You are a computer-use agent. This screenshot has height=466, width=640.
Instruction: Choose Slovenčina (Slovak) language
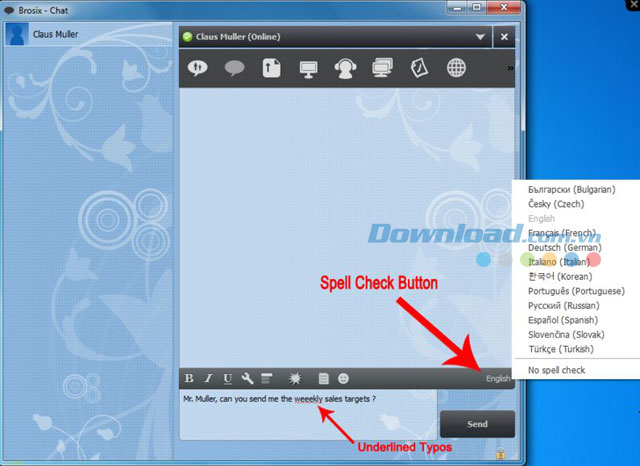coord(566,334)
